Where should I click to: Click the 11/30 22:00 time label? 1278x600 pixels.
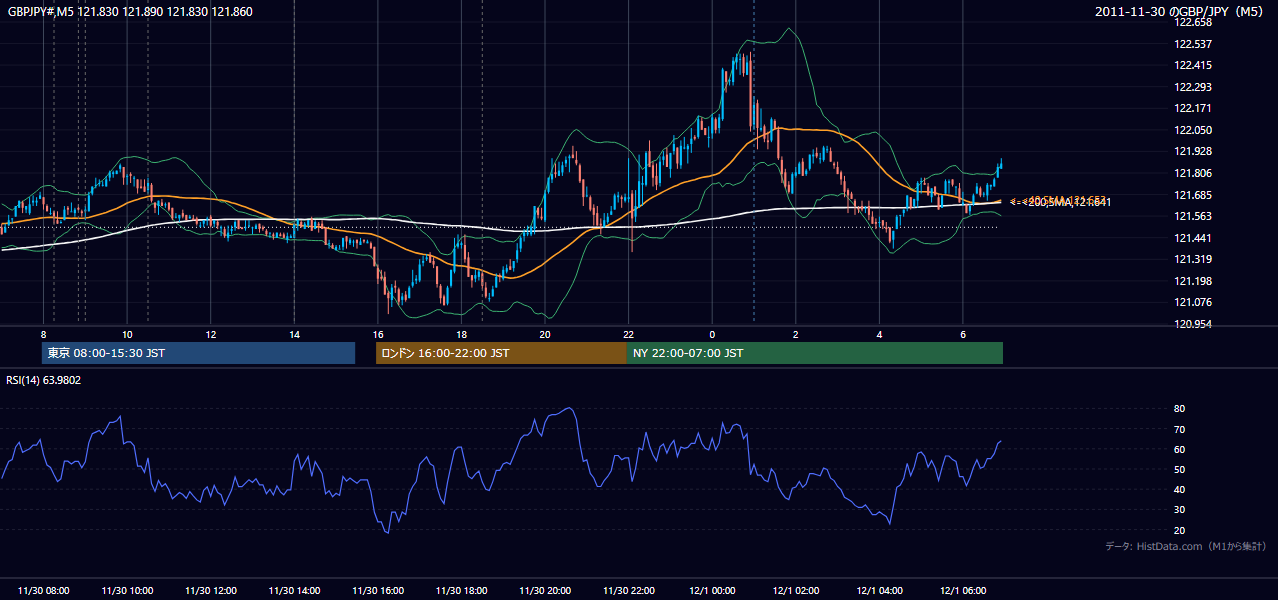629,591
